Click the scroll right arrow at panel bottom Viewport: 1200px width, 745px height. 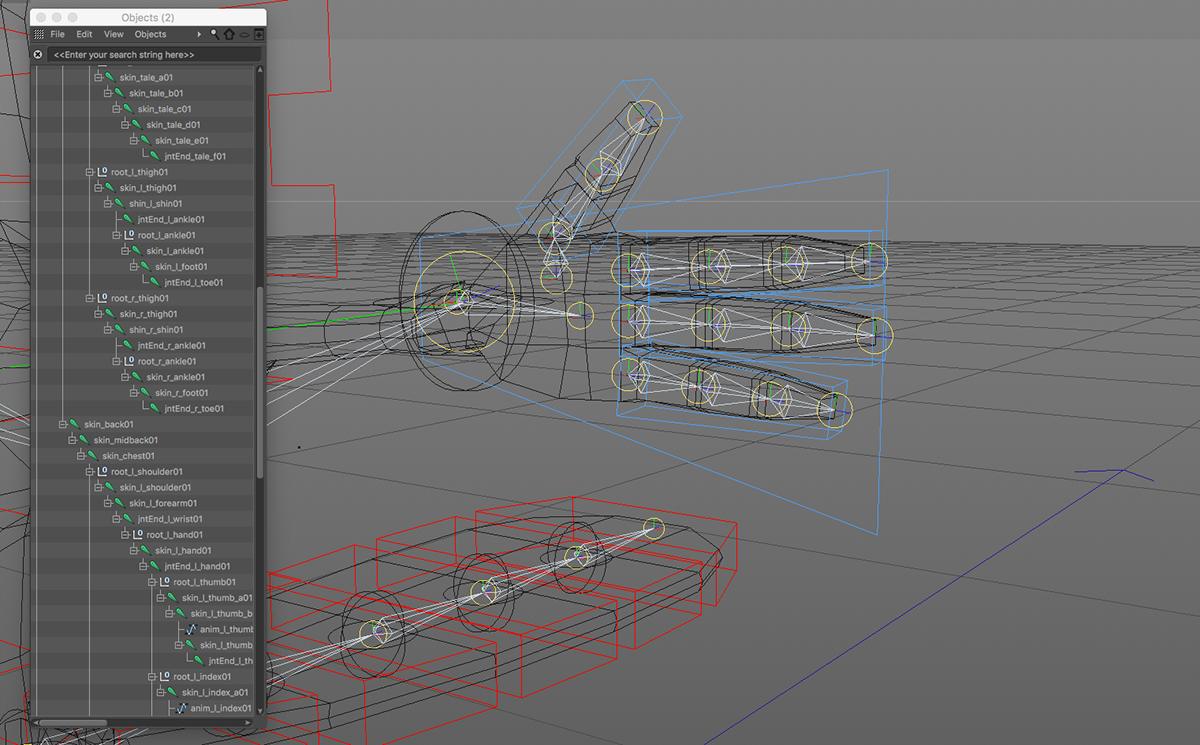pyautogui.click(x=250, y=722)
